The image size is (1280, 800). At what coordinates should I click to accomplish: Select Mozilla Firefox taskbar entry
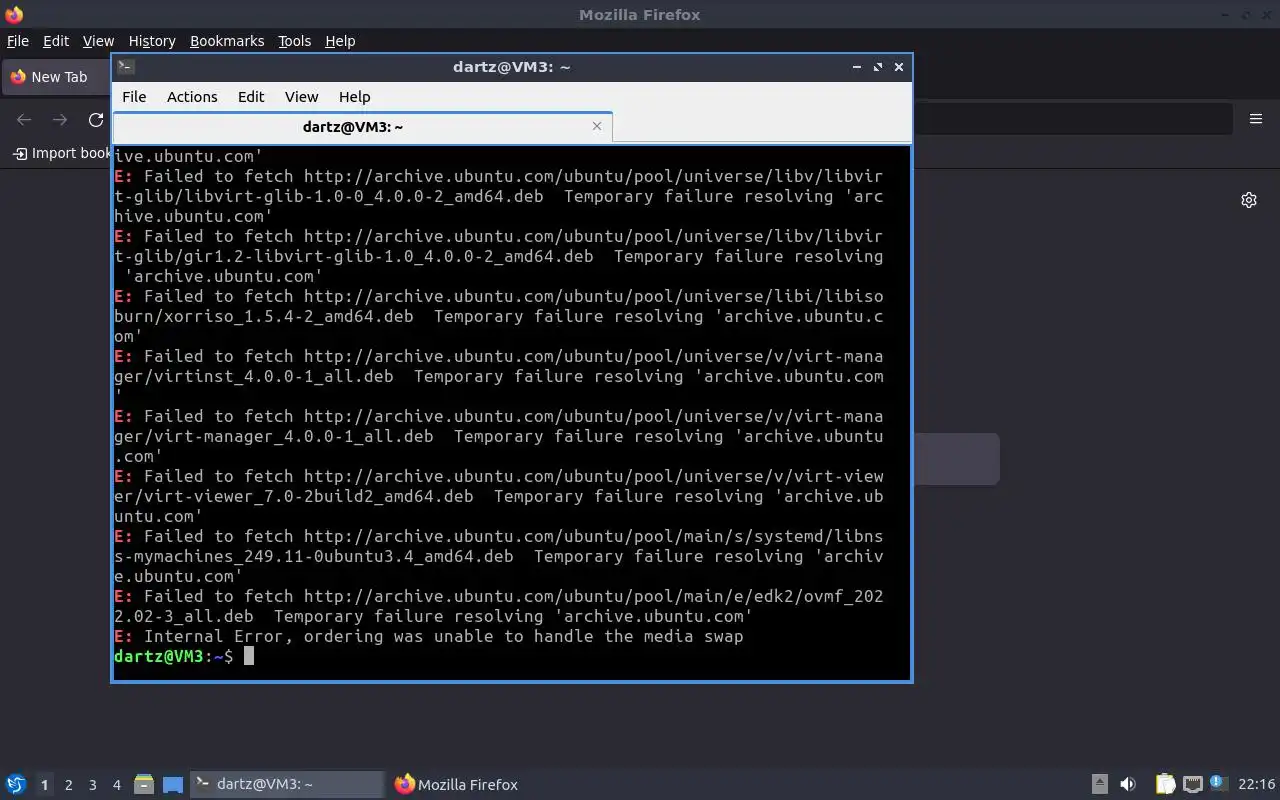(x=457, y=784)
